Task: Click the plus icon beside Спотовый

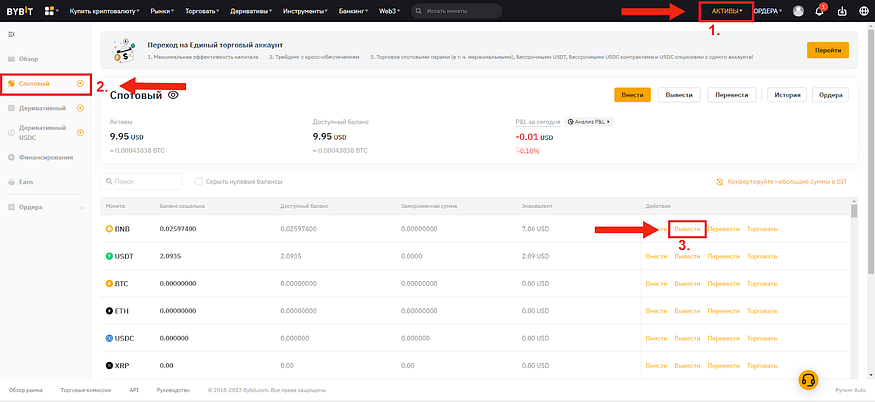Action: (x=80, y=83)
